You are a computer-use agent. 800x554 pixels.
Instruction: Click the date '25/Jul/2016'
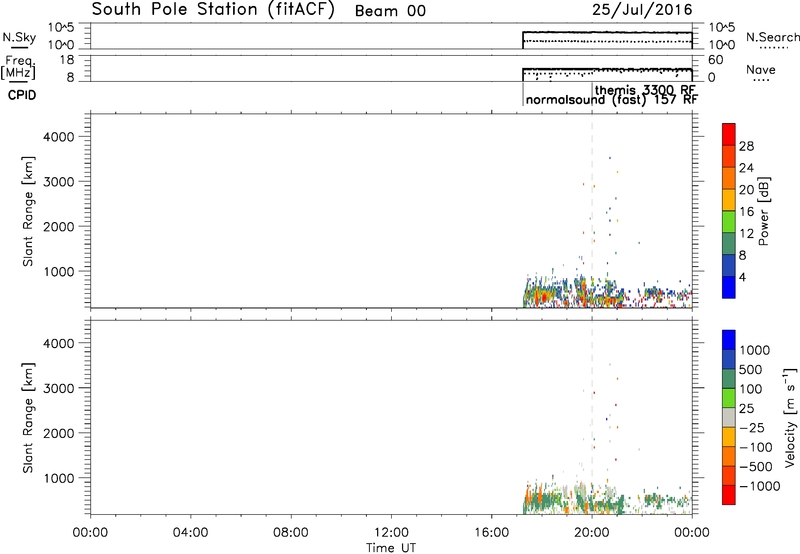642,10
